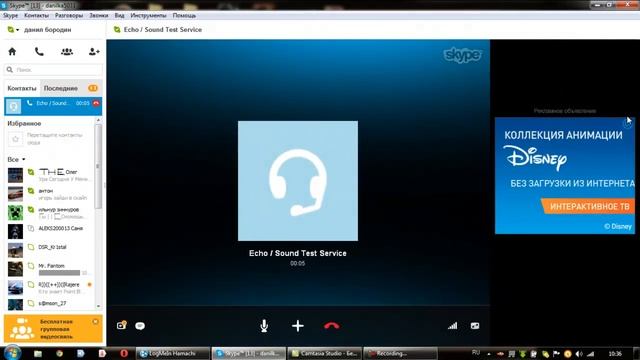This screenshot has height=360, width=640.
Task: Launch Chrome from the taskbar
Action: tap(60, 353)
